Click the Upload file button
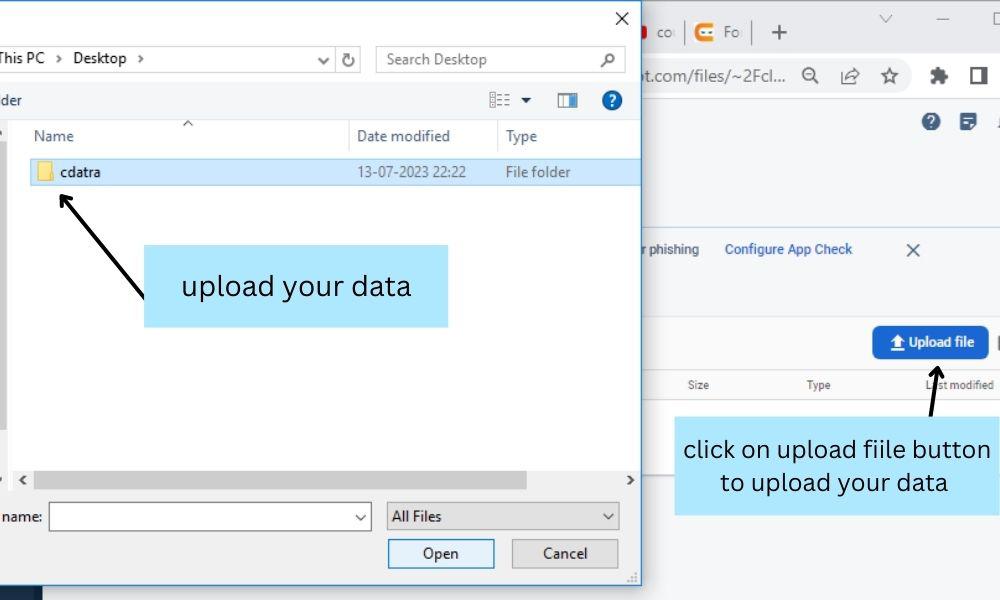The image size is (1000, 600). click(930, 342)
